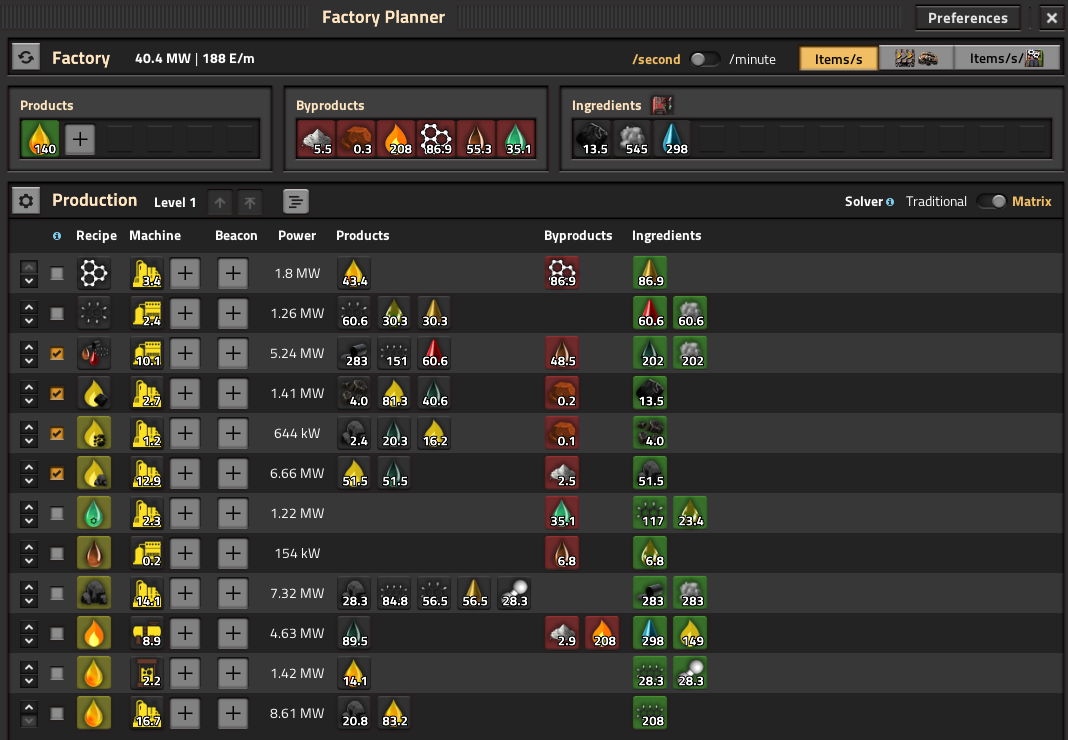Toggle the /second to /minute switch
Image resolution: width=1068 pixels, height=740 pixels.
pyautogui.click(x=705, y=59)
